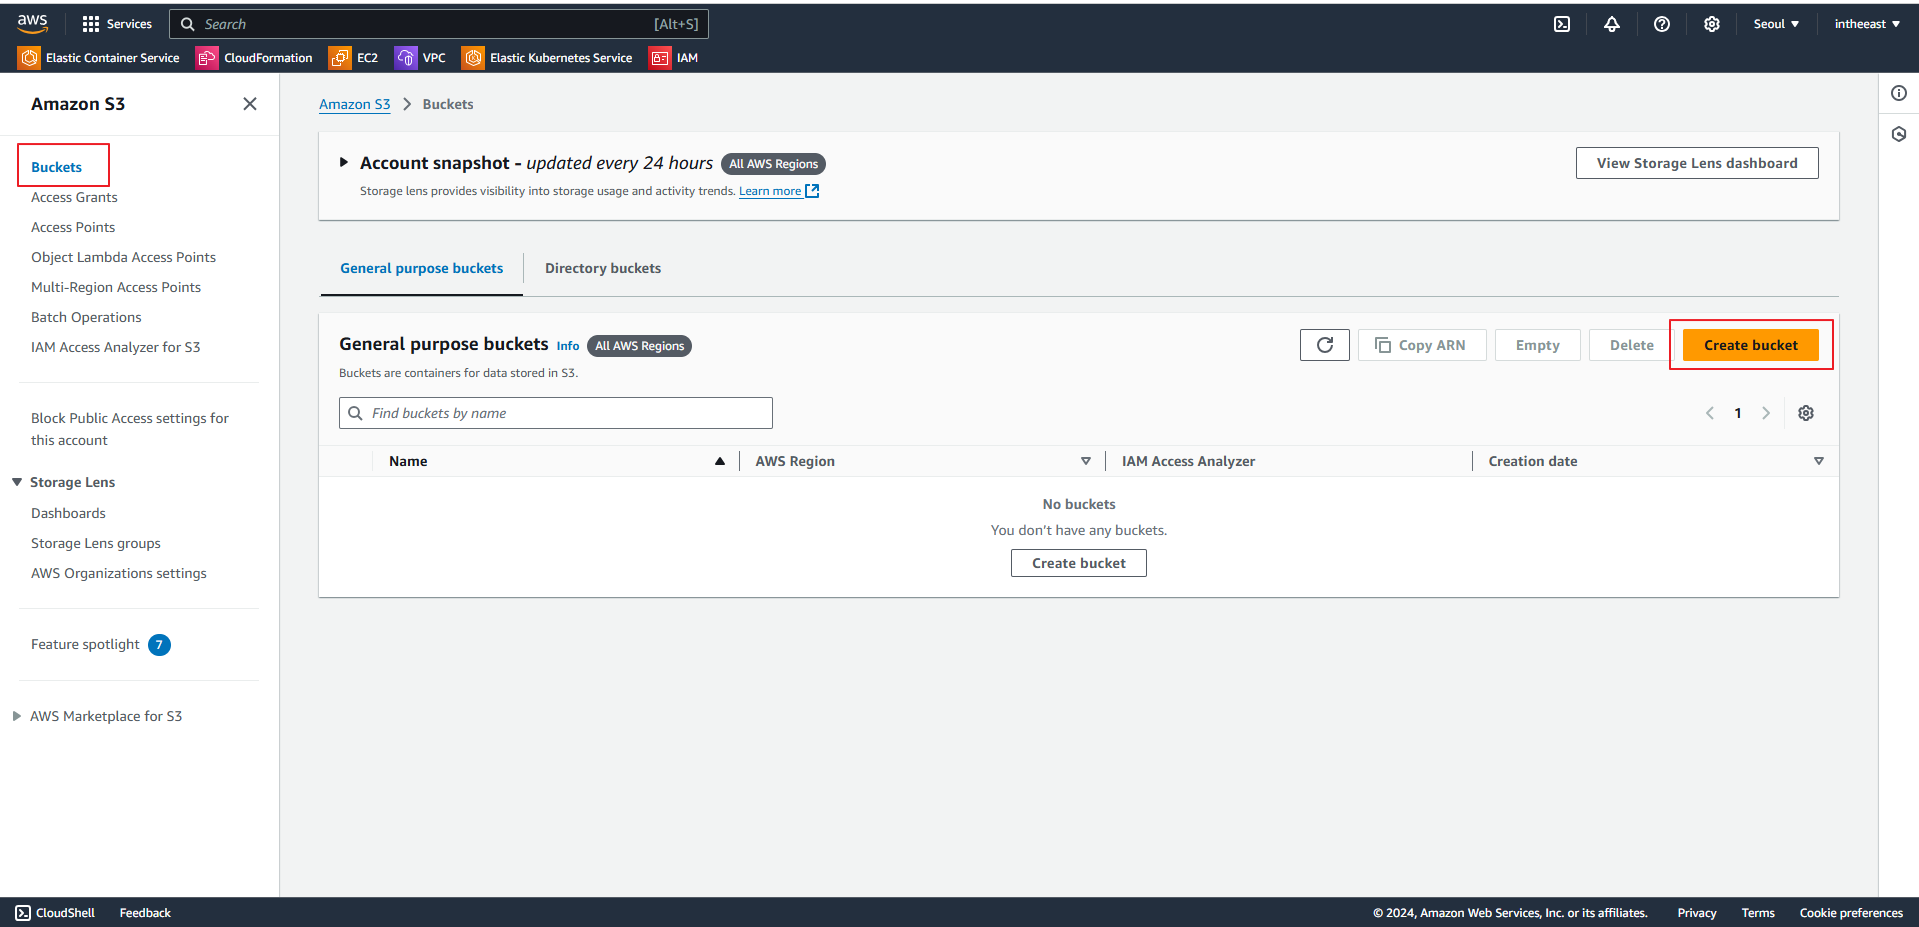Focus the top AWS Search bar

coord(439,24)
